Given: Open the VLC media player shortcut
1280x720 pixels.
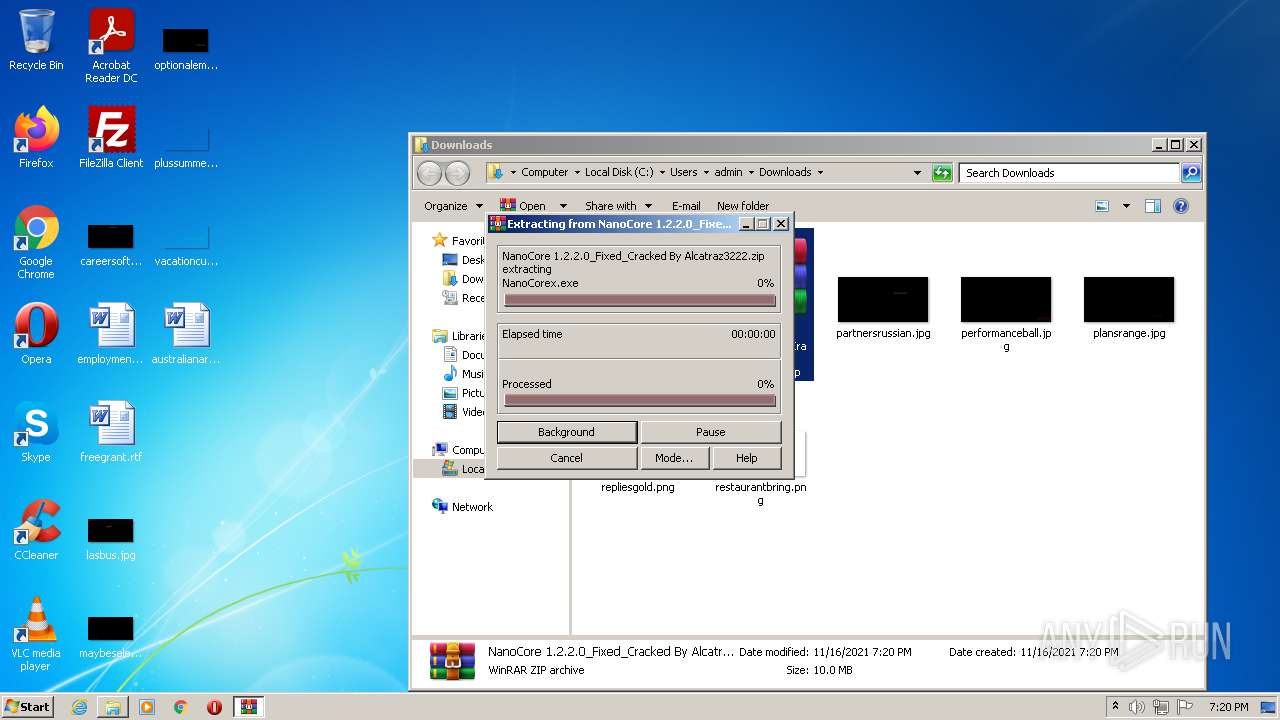Looking at the screenshot, I should 36,634.
